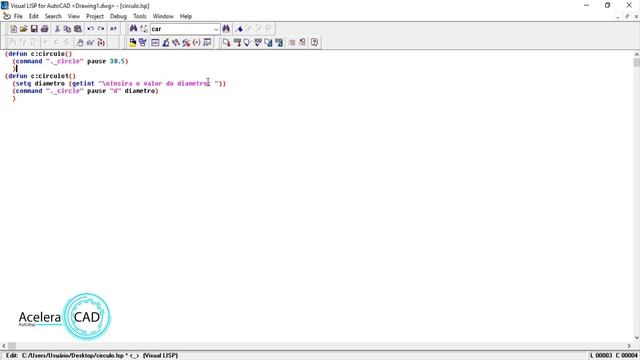Open the document system menu icon beside File
The width and height of the screenshot is (640, 360).
click(7, 16)
